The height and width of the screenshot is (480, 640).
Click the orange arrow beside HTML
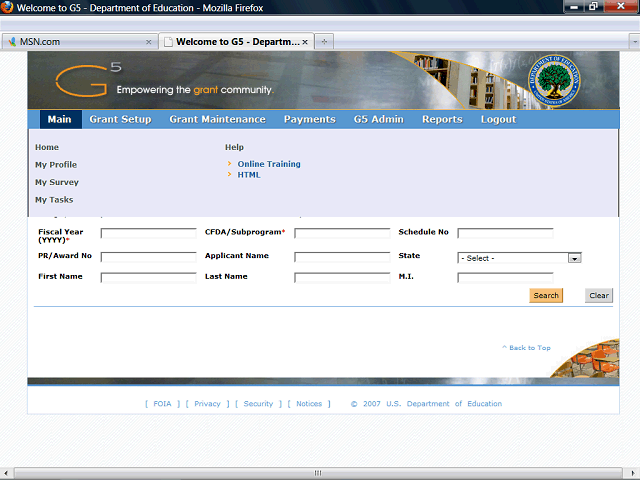(x=229, y=174)
